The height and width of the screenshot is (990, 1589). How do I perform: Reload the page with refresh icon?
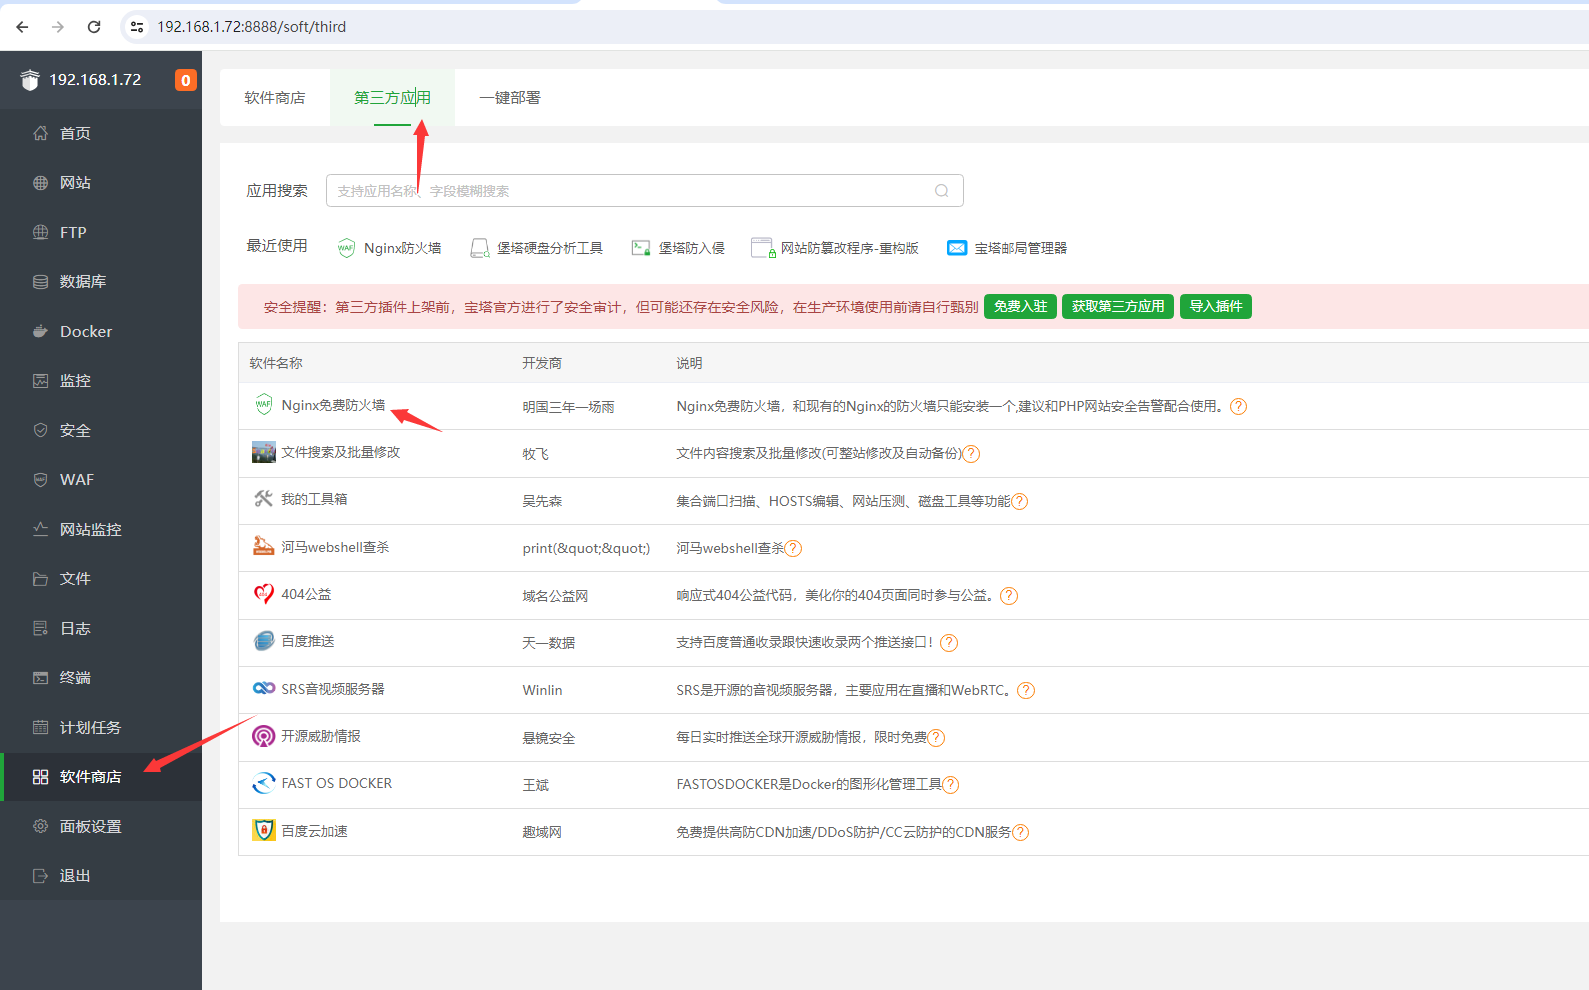94,27
